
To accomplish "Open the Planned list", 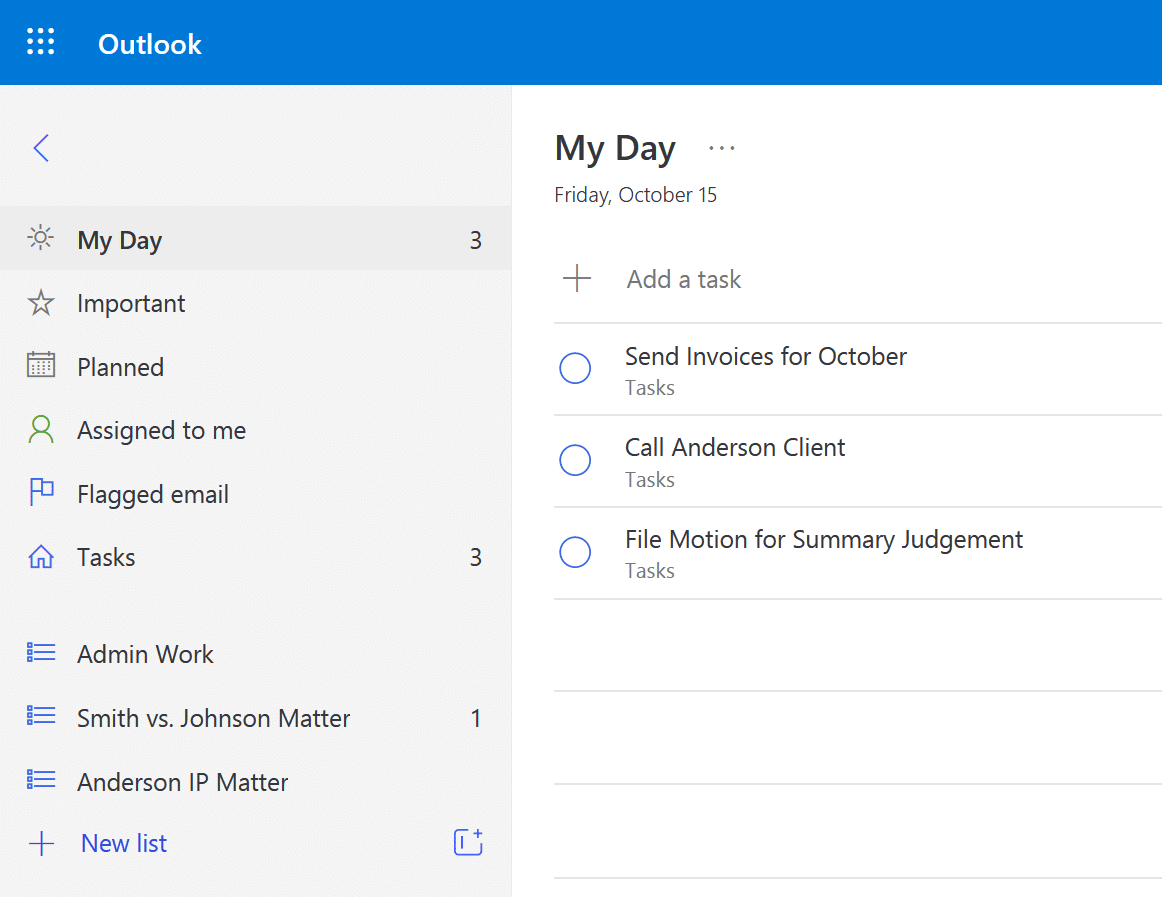I will point(256,366).
